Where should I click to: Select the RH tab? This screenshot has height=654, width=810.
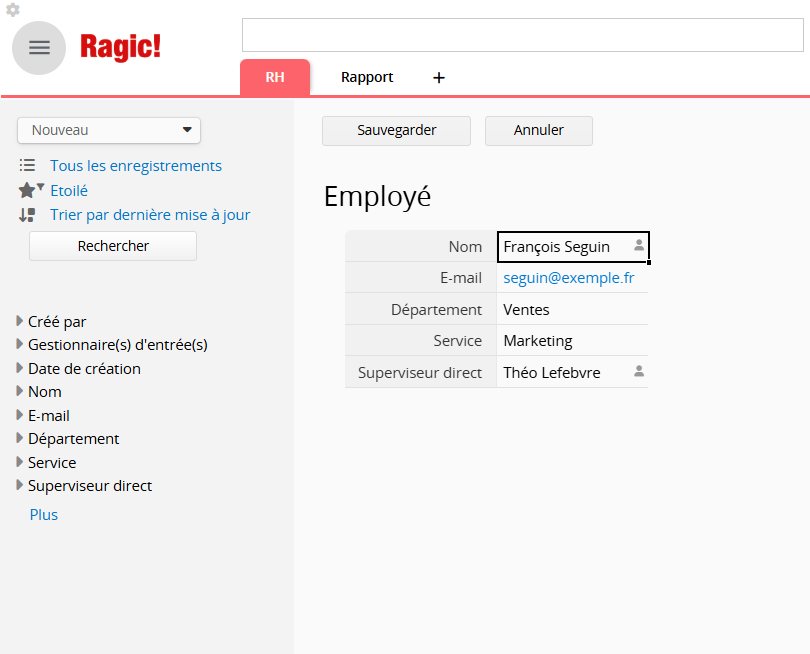[x=275, y=78]
